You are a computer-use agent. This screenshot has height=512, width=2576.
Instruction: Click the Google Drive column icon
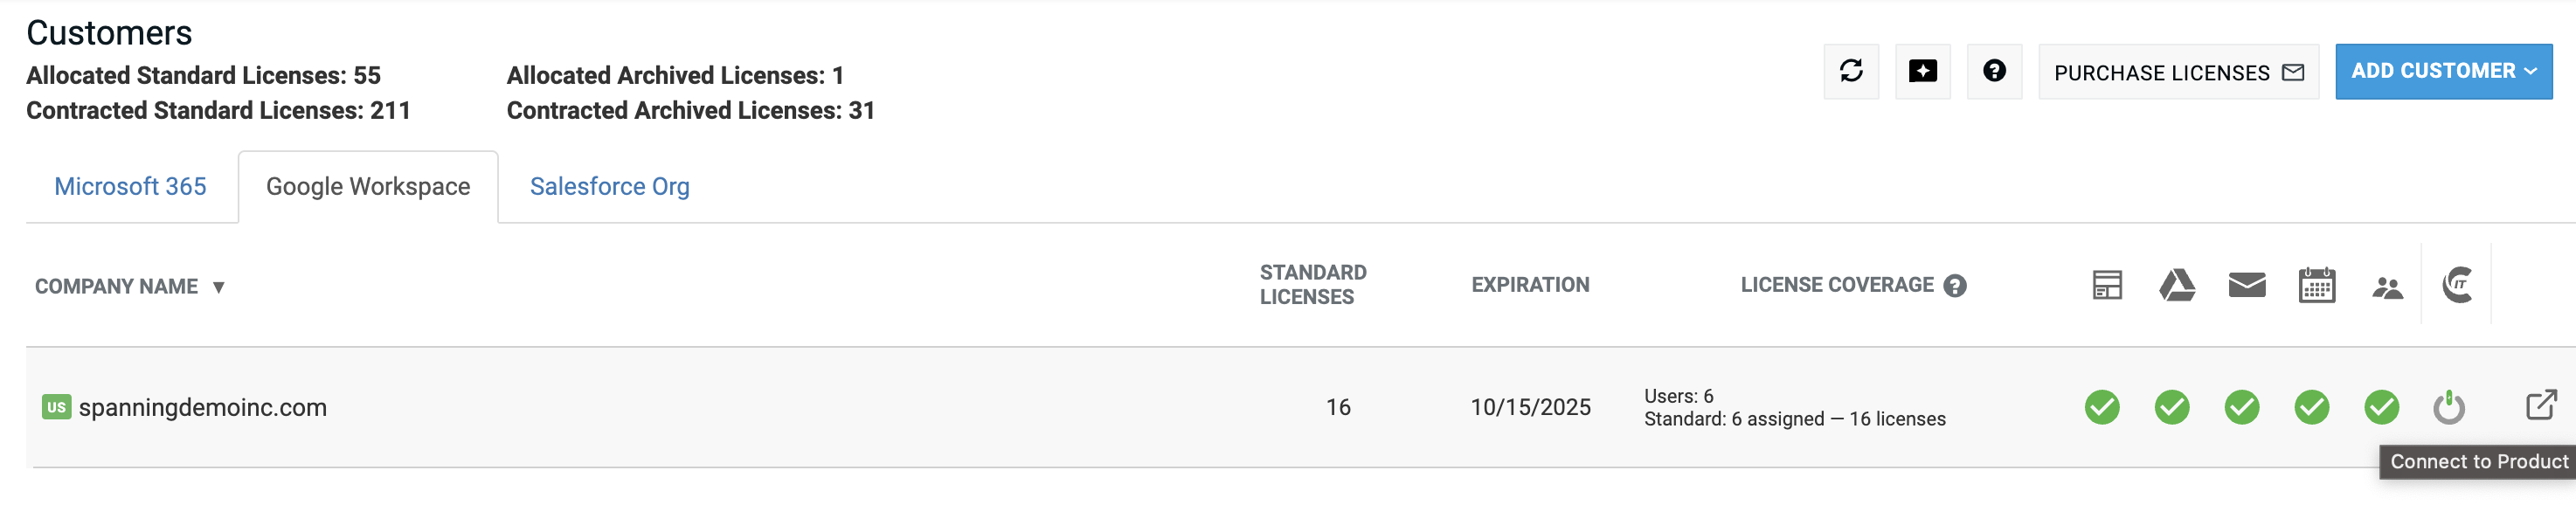2177,286
